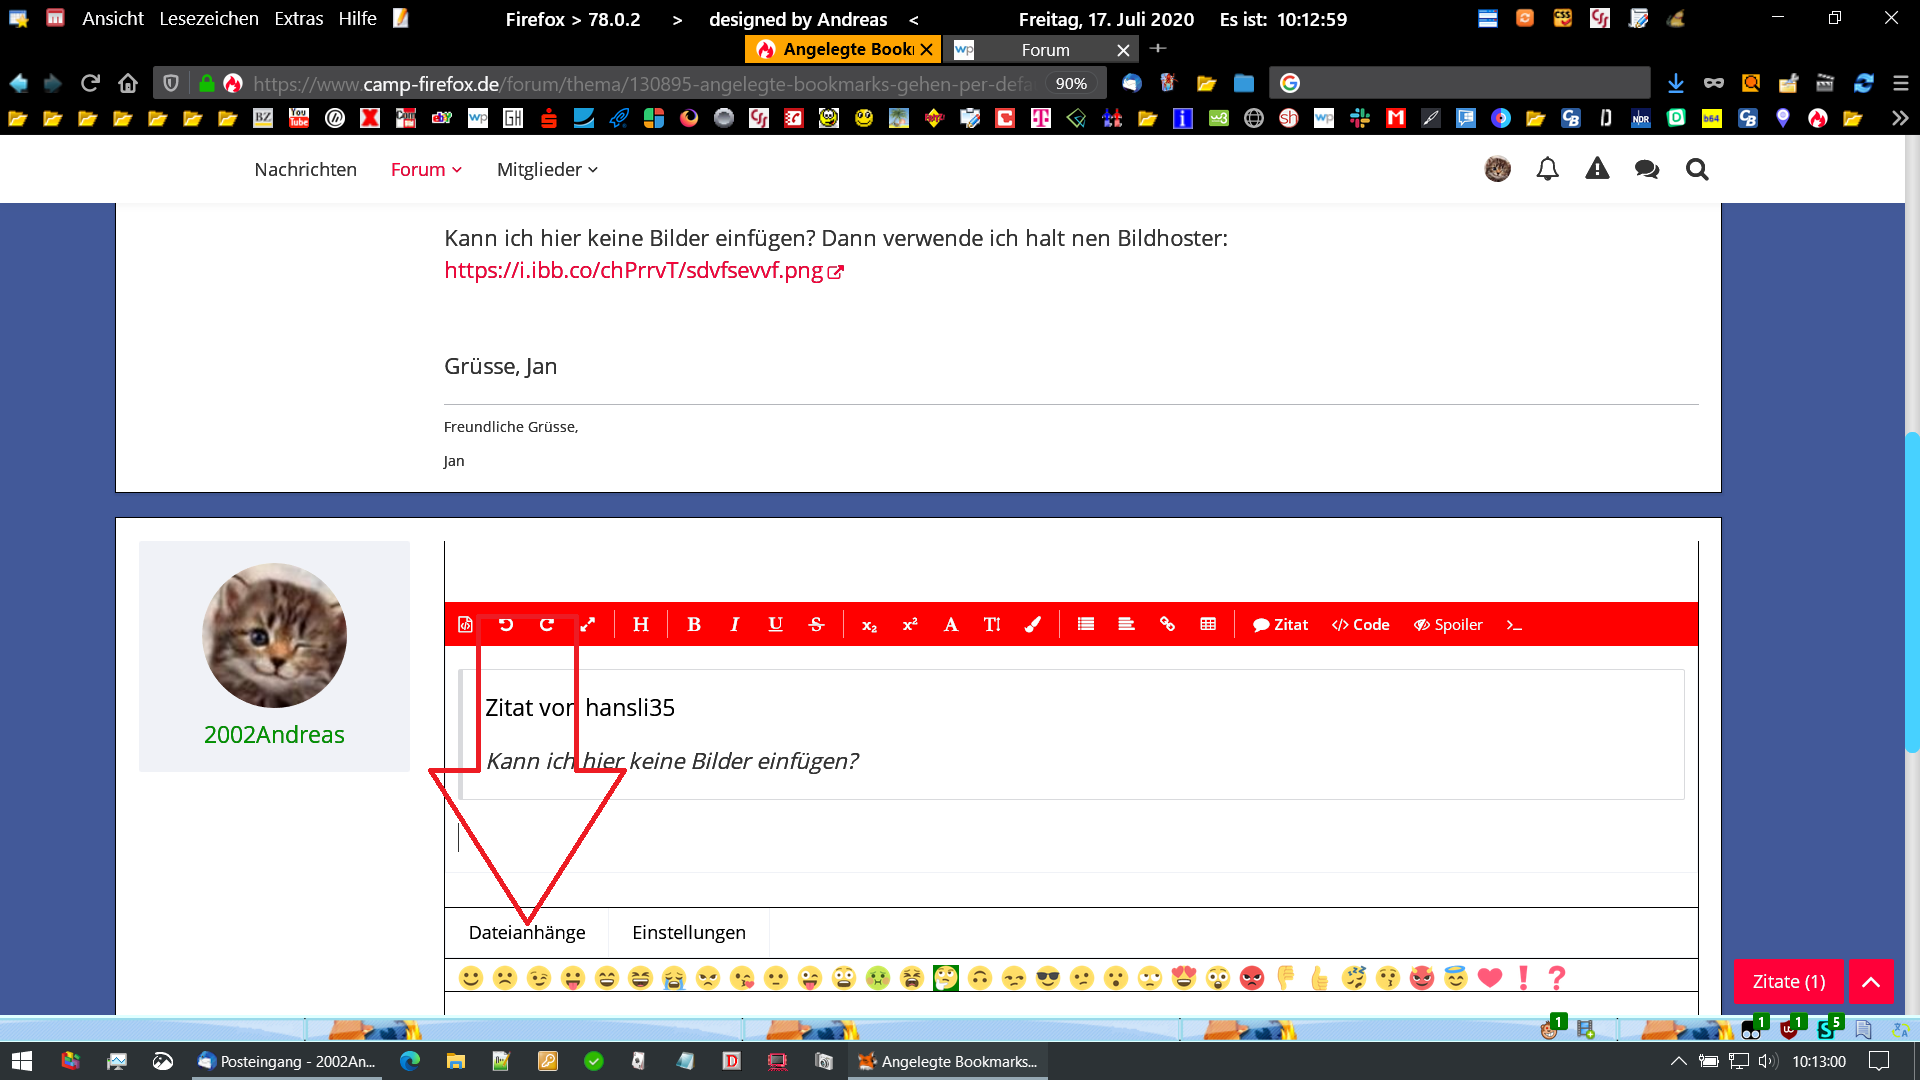Open the i.ibb.co image link
Screen dimensions: 1920x1080
[634, 270]
